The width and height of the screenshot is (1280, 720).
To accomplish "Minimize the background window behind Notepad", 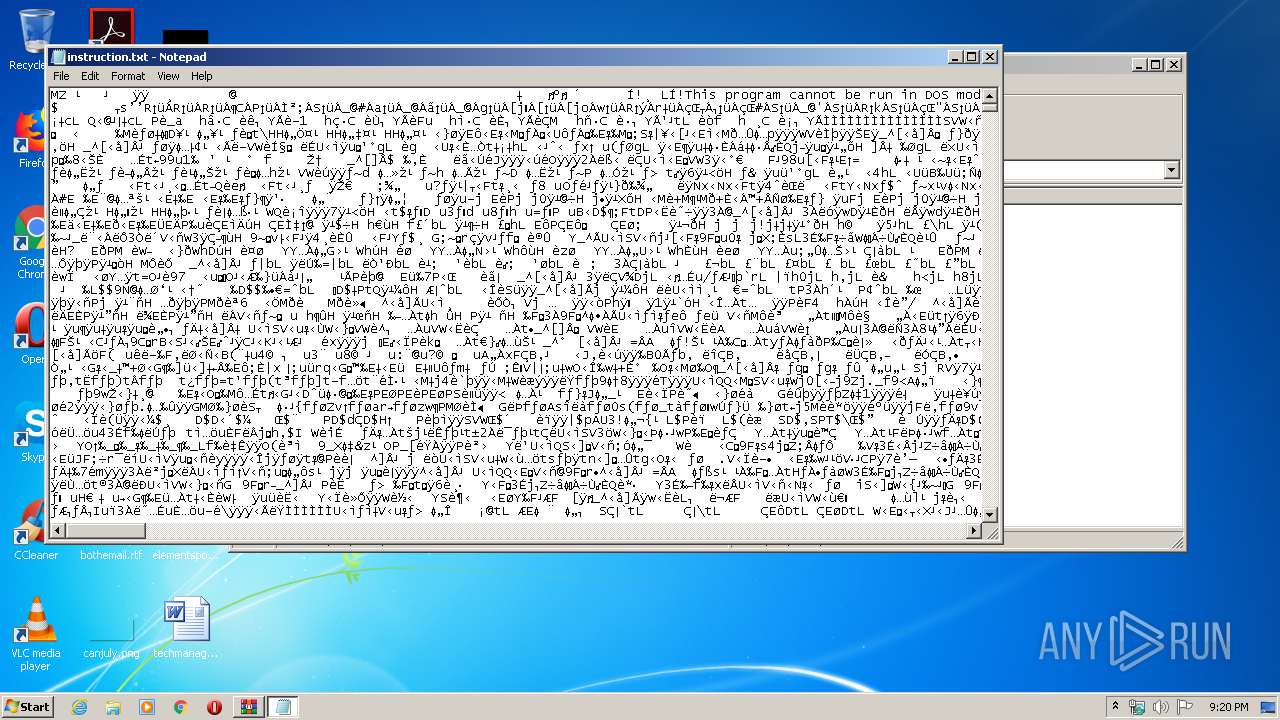I will point(1139,64).
